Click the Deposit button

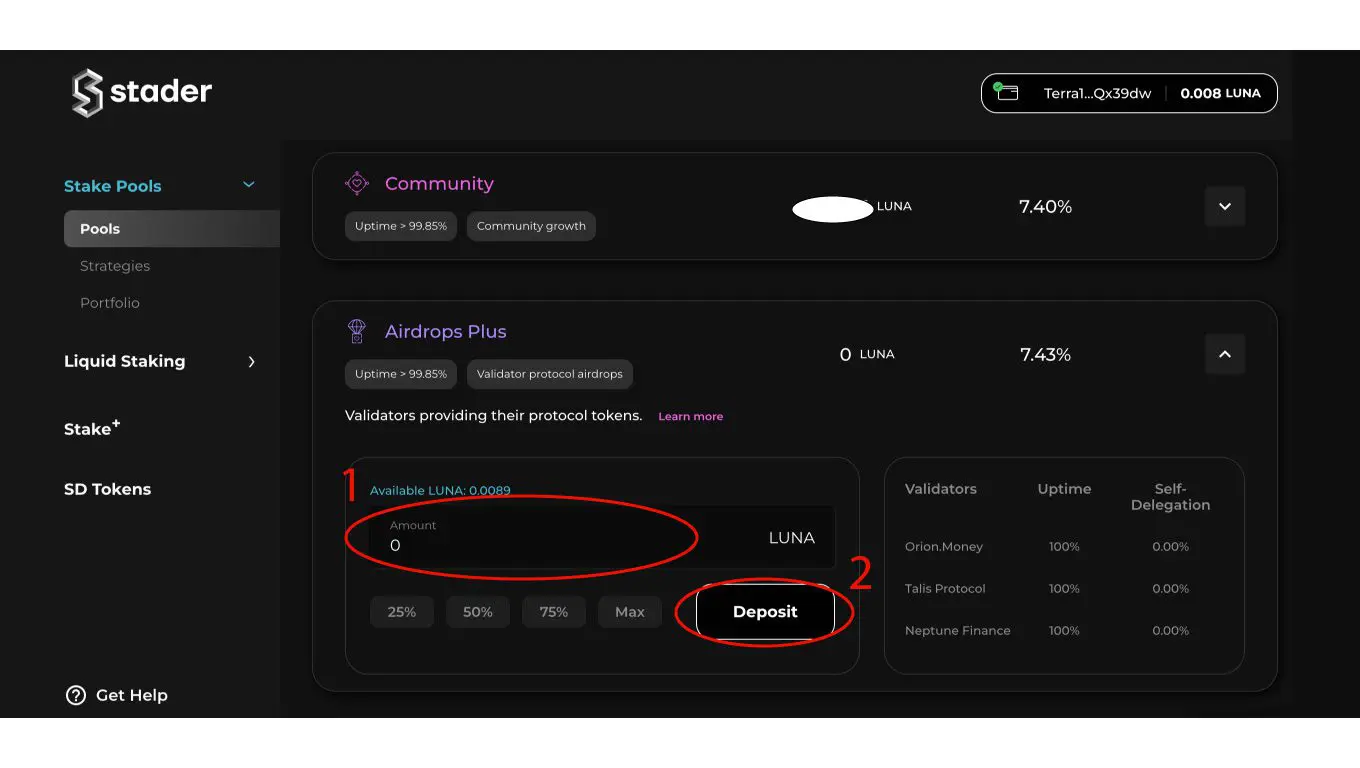pyautogui.click(x=765, y=612)
